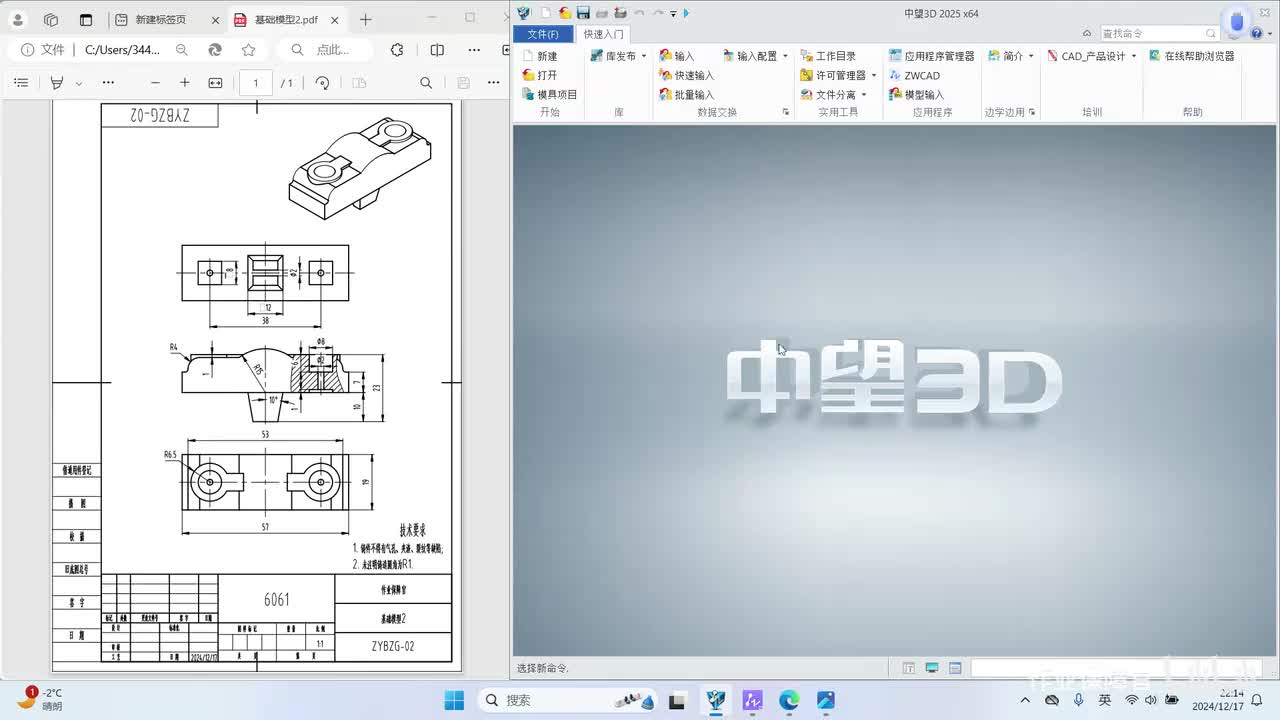
Task: Switch to the 新建标签页 browser tab
Action: [x=166, y=19]
